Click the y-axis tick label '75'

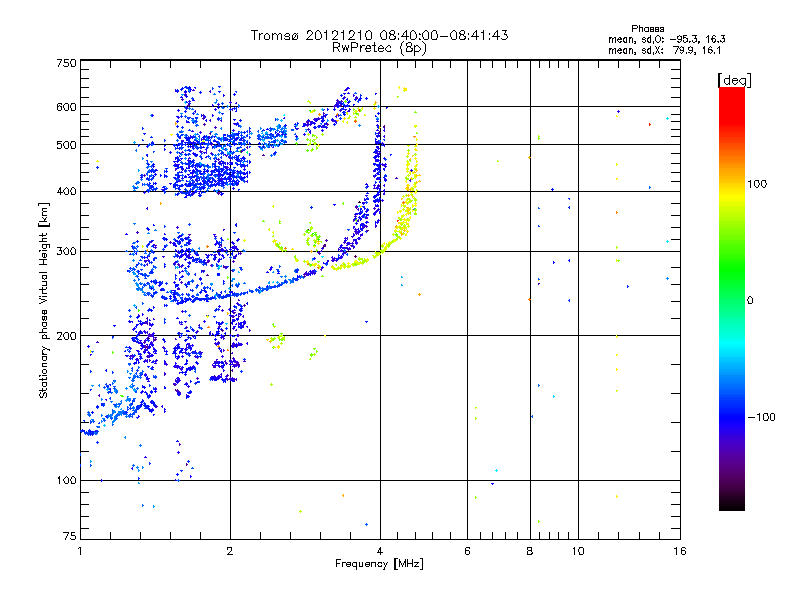(x=70, y=536)
